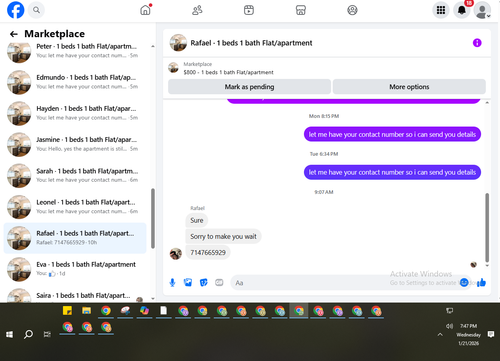Open the notifications bell
This screenshot has width=500, height=361.
click(462, 10)
